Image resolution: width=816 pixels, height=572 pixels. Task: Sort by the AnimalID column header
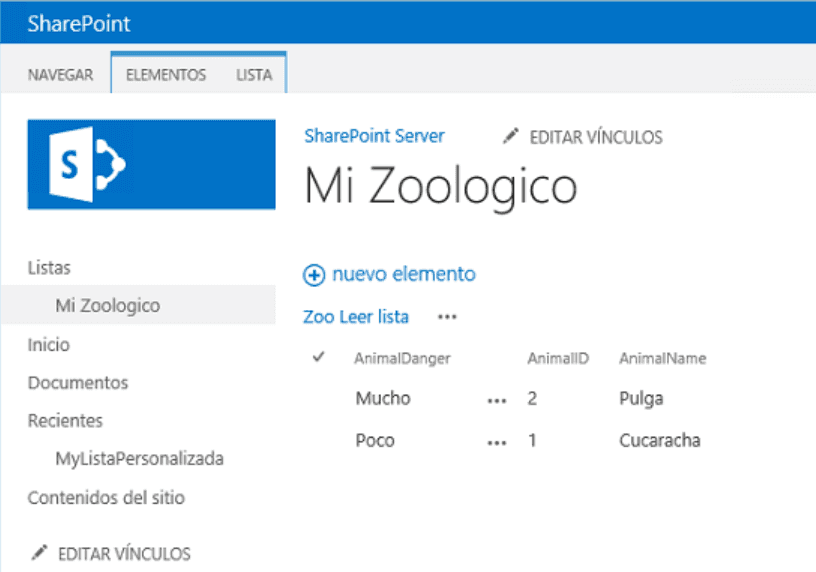click(x=558, y=358)
